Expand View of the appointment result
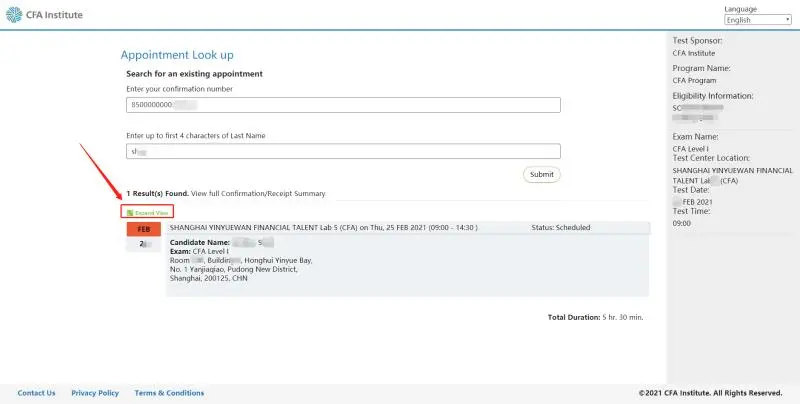Image resolution: width=800 pixels, height=404 pixels. coord(151,212)
